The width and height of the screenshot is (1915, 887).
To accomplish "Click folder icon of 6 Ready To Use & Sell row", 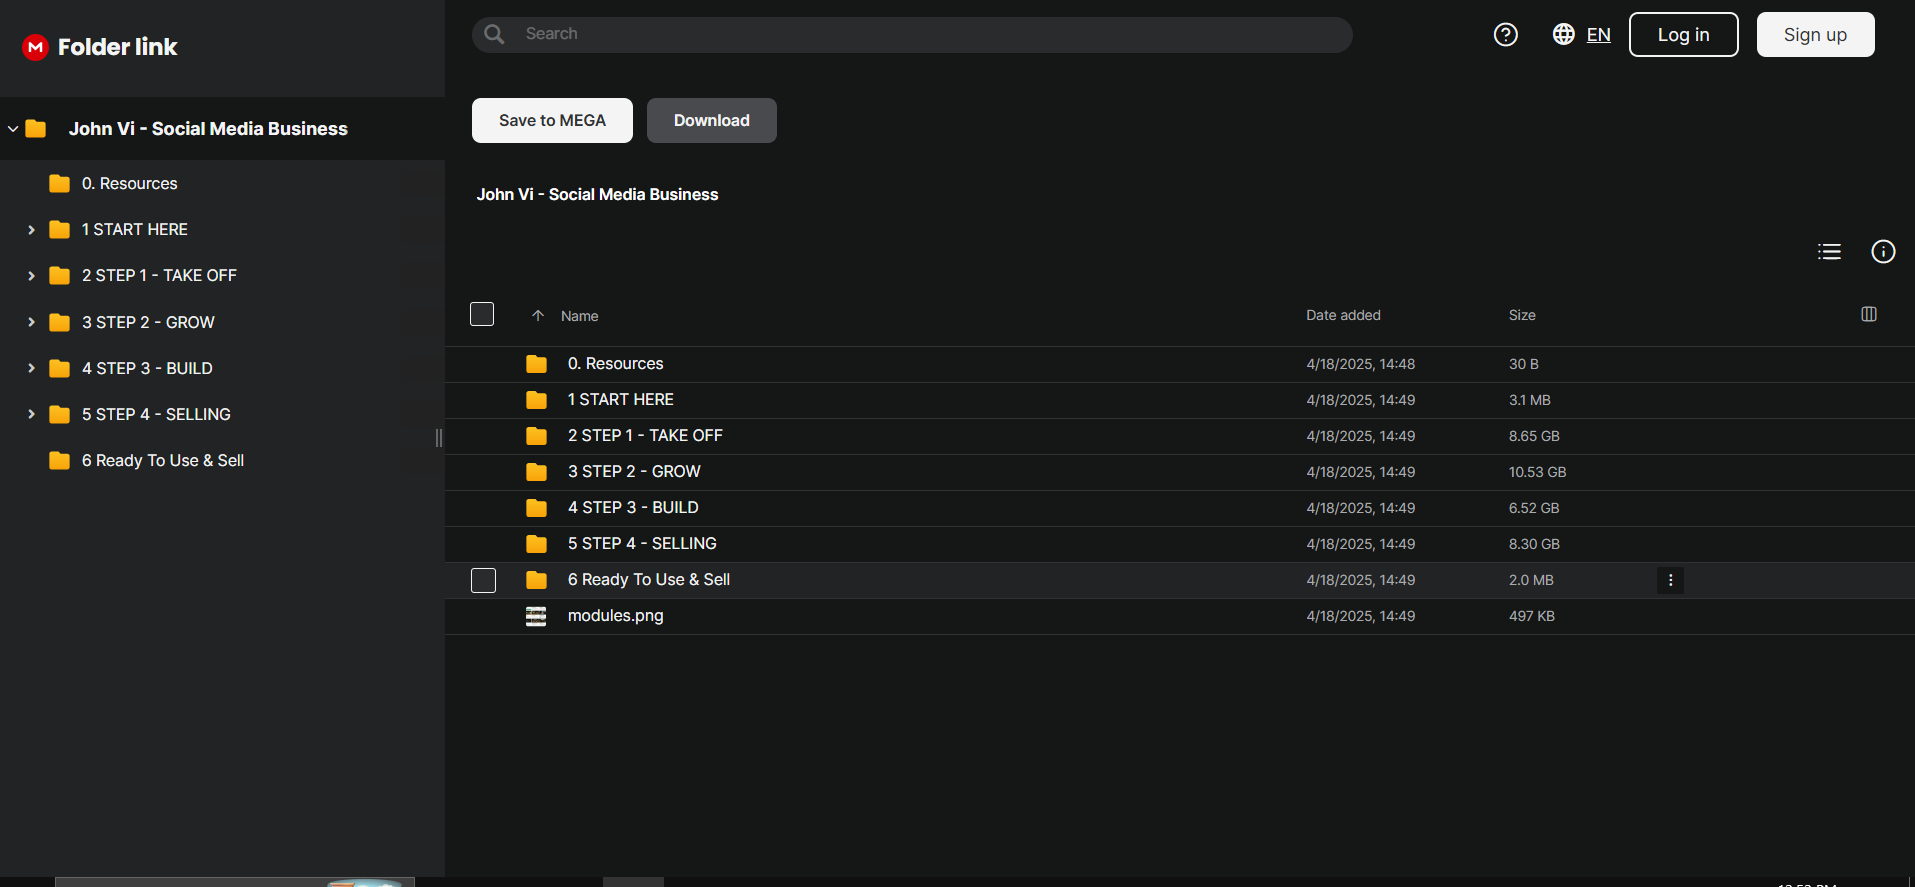I will coord(536,580).
